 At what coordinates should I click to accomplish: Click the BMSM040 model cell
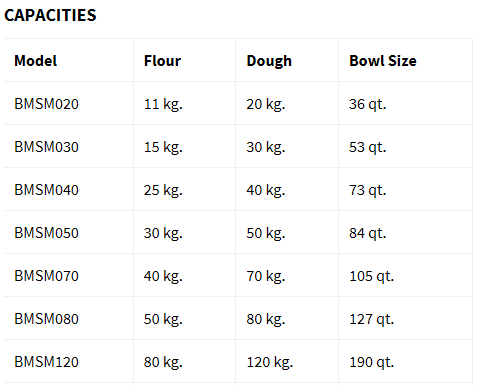(x=46, y=190)
